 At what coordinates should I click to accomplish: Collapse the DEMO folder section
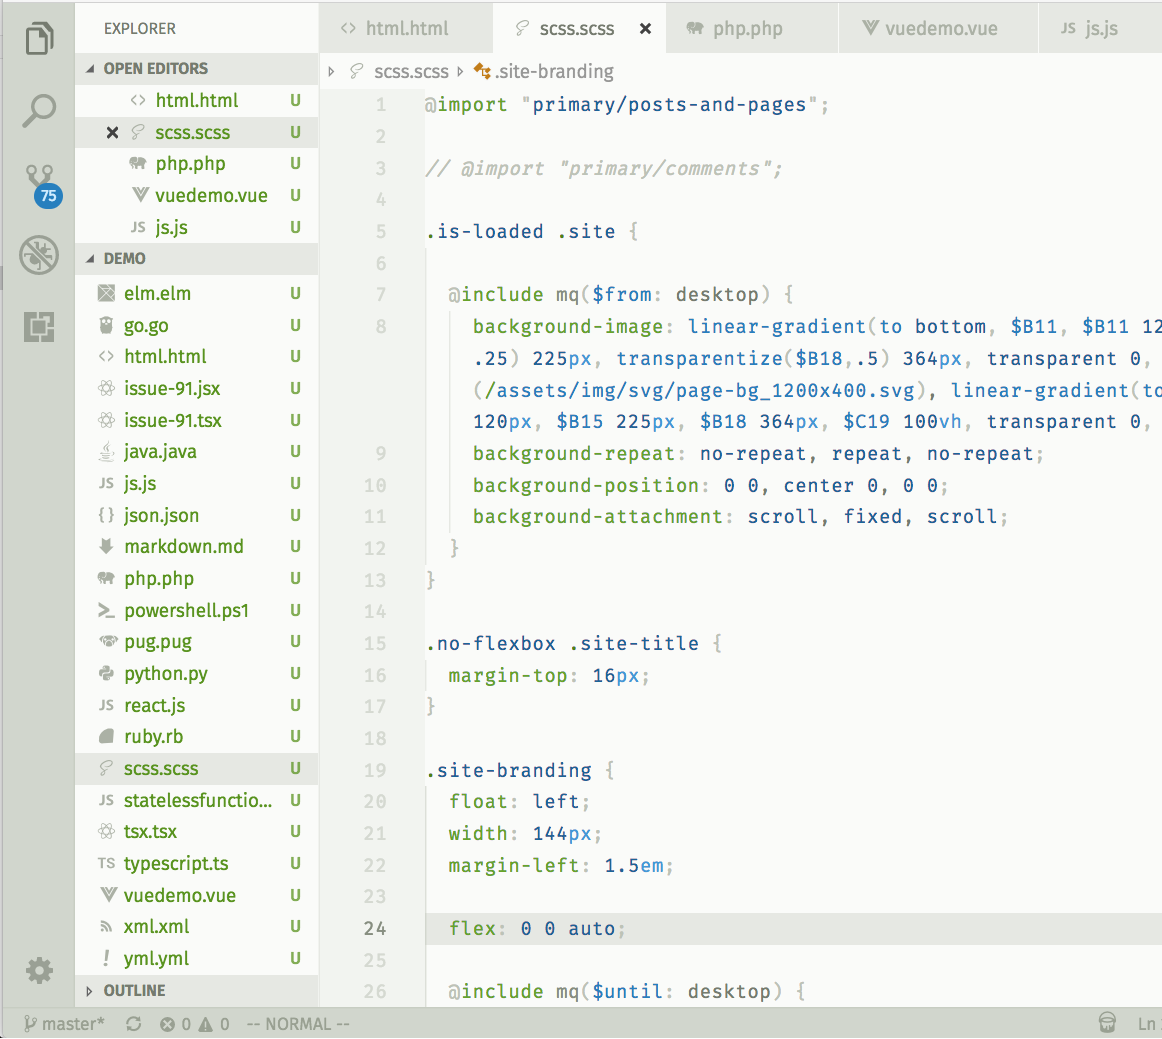tap(124, 258)
